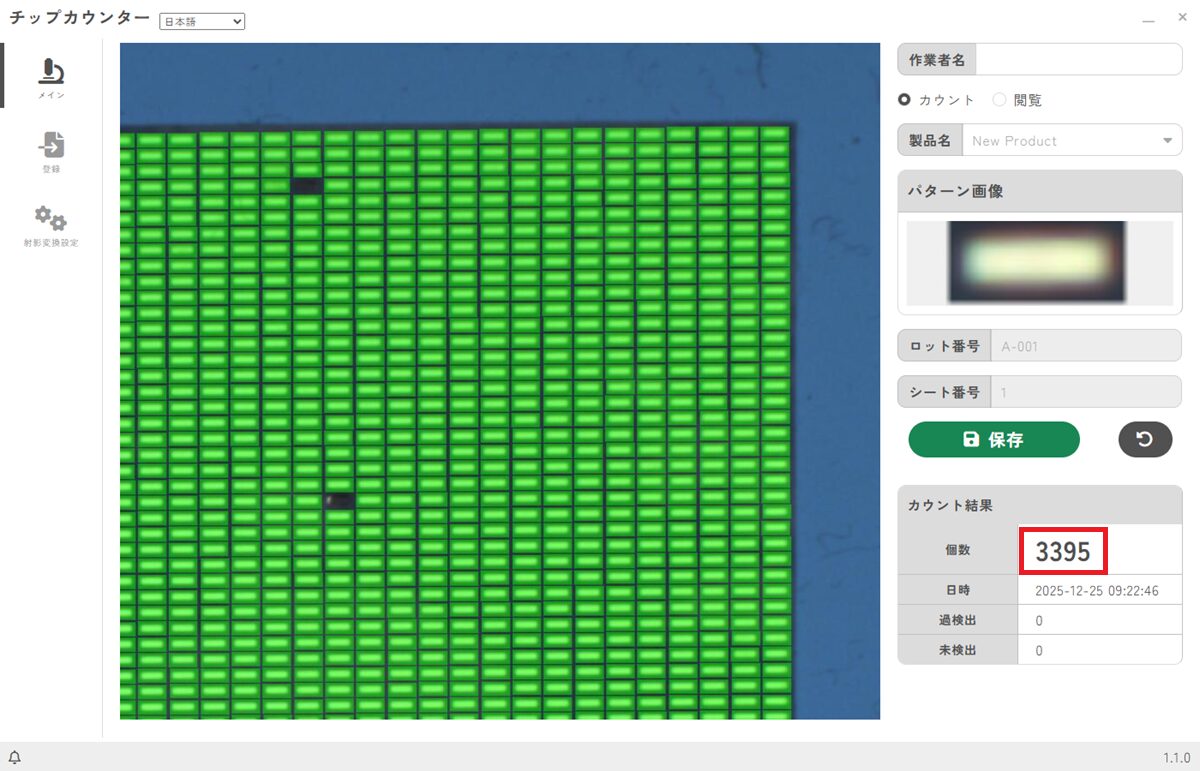Minimize the チップカウンター window
The image size is (1200, 771).
1150,19
